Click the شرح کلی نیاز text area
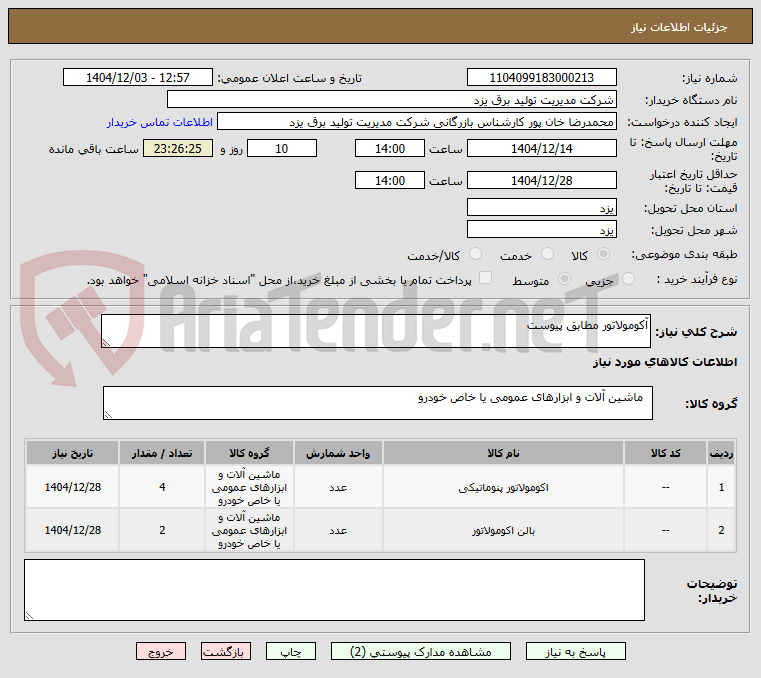This screenshot has height=678, width=761. click(x=376, y=331)
